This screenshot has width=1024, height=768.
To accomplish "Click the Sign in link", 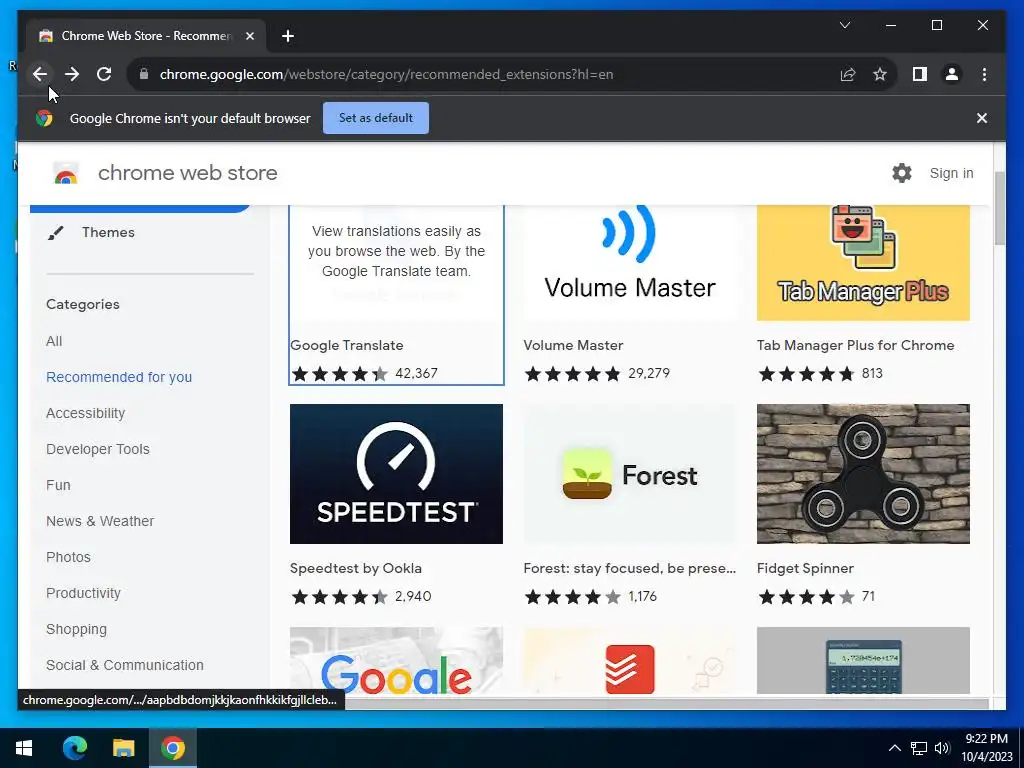I will (x=952, y=173).
